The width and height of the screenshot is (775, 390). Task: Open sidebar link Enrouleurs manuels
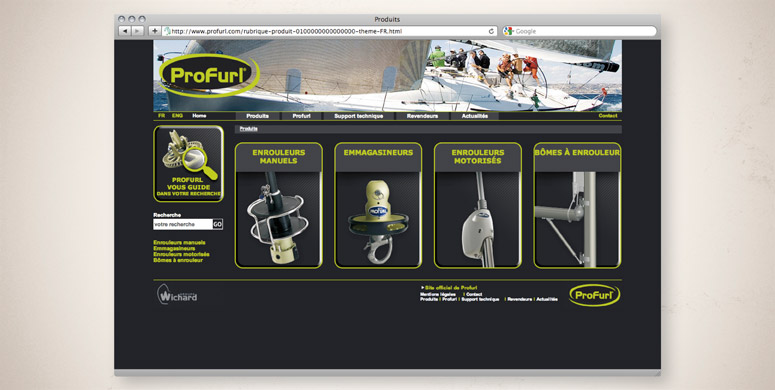(x=179, y=243)
